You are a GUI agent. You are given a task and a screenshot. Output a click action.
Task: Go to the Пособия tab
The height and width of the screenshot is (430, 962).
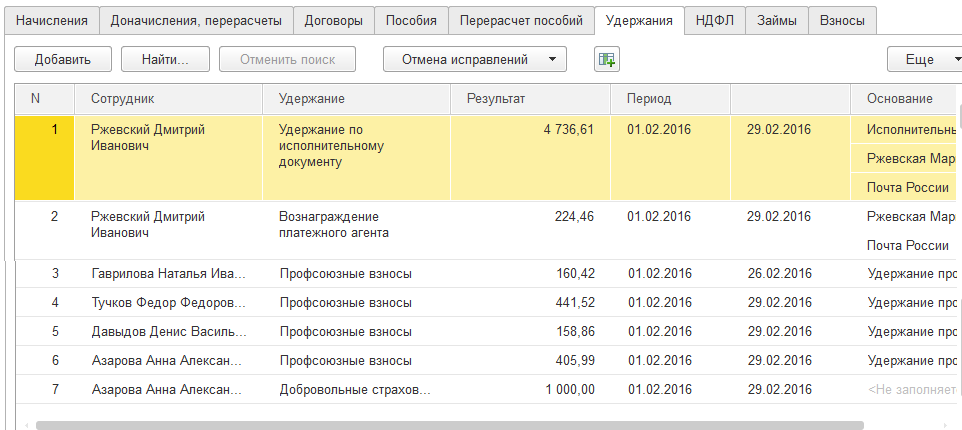click(x=411, y=20)
